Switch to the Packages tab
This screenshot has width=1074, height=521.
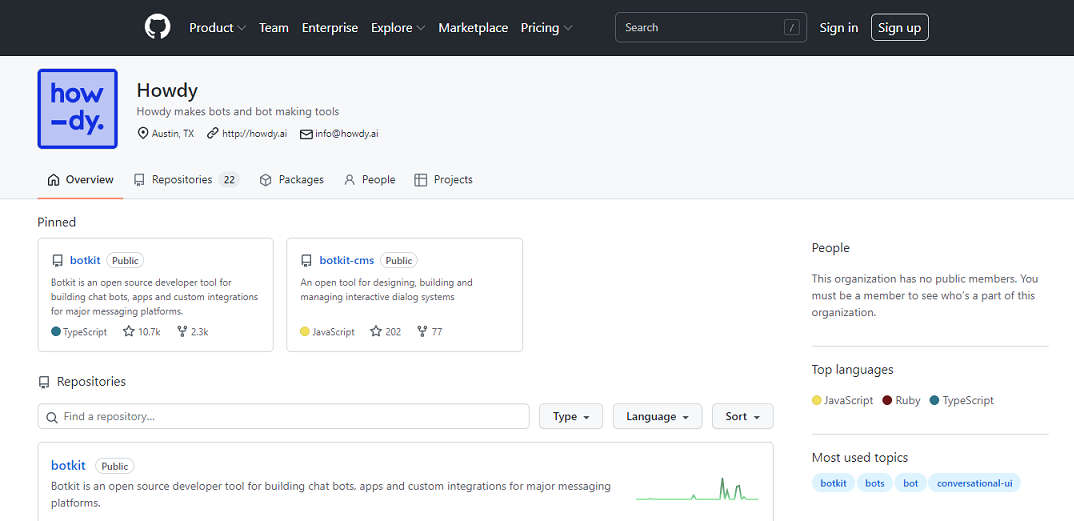291,180
